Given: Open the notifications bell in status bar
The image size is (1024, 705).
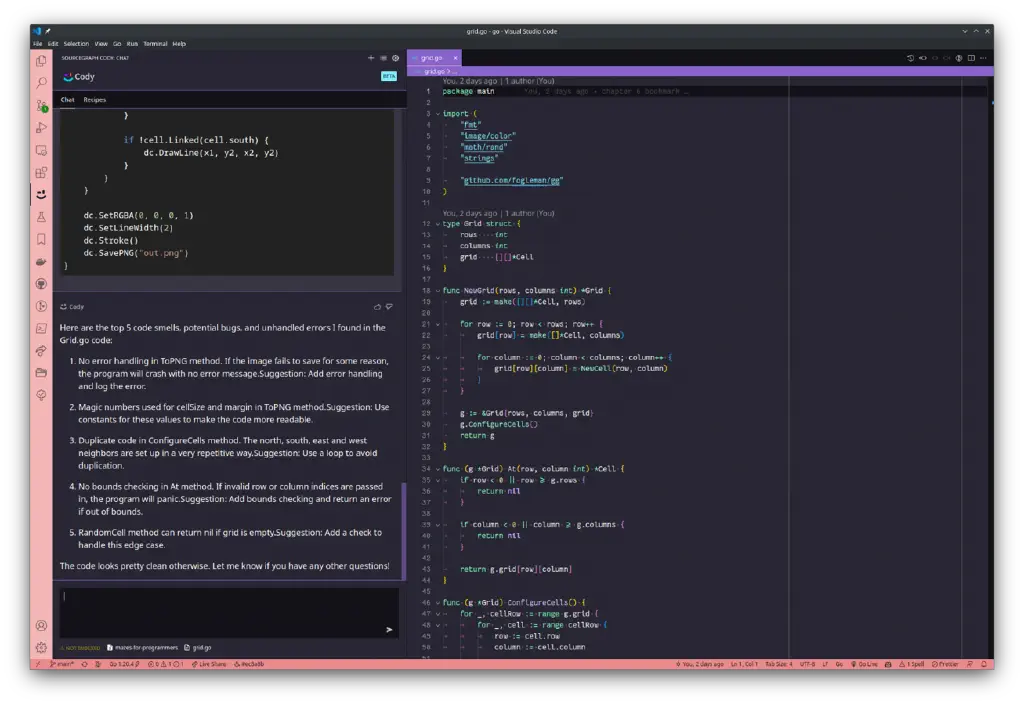Looking at the screenshot, I should click(984, 664).
